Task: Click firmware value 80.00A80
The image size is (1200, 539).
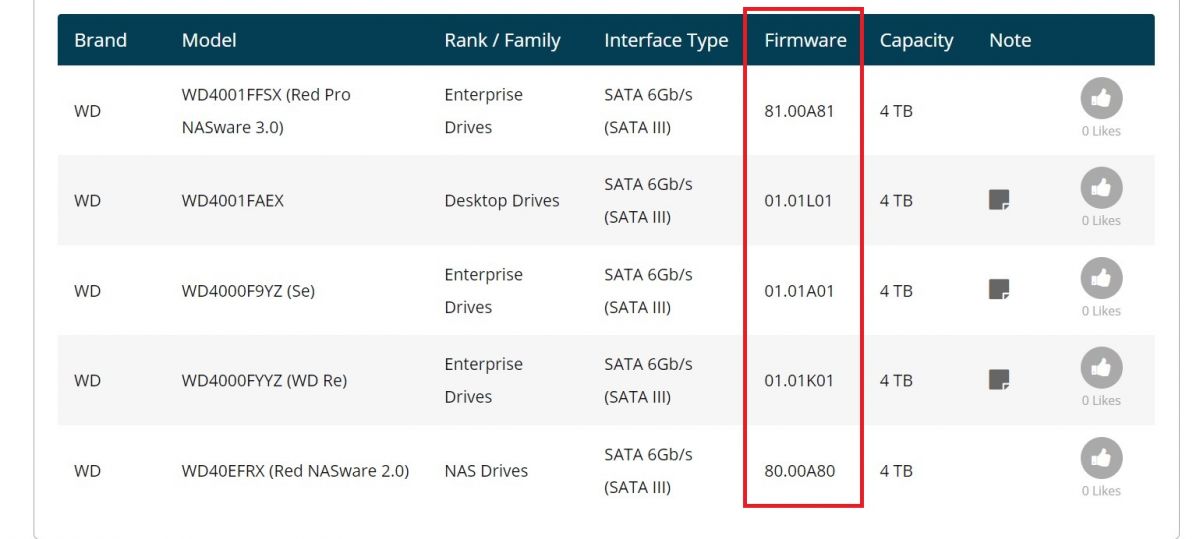Action: pyautogui.click(x=799, y=471)
